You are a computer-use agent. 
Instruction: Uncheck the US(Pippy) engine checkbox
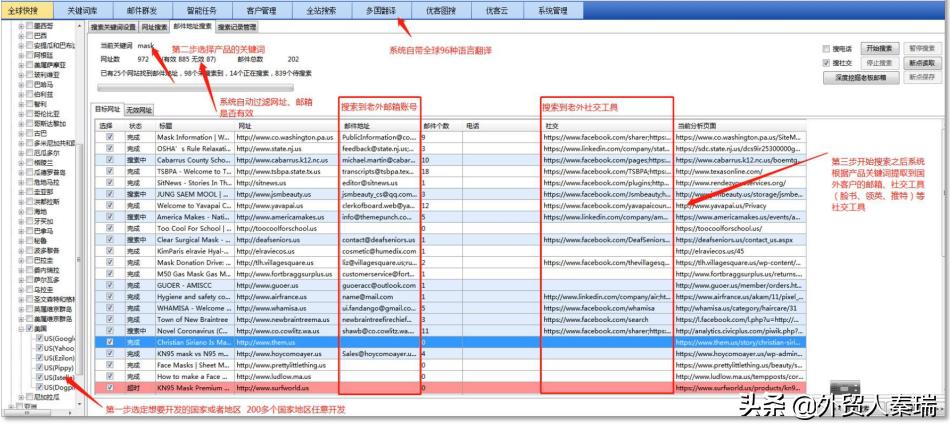pyautogui.click(x=39, y=368)
